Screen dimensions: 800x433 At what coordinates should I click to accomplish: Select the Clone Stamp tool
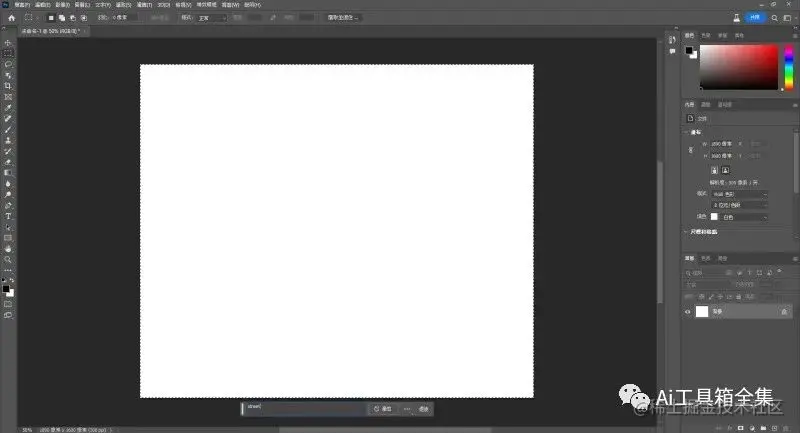[x=8, y=140]
